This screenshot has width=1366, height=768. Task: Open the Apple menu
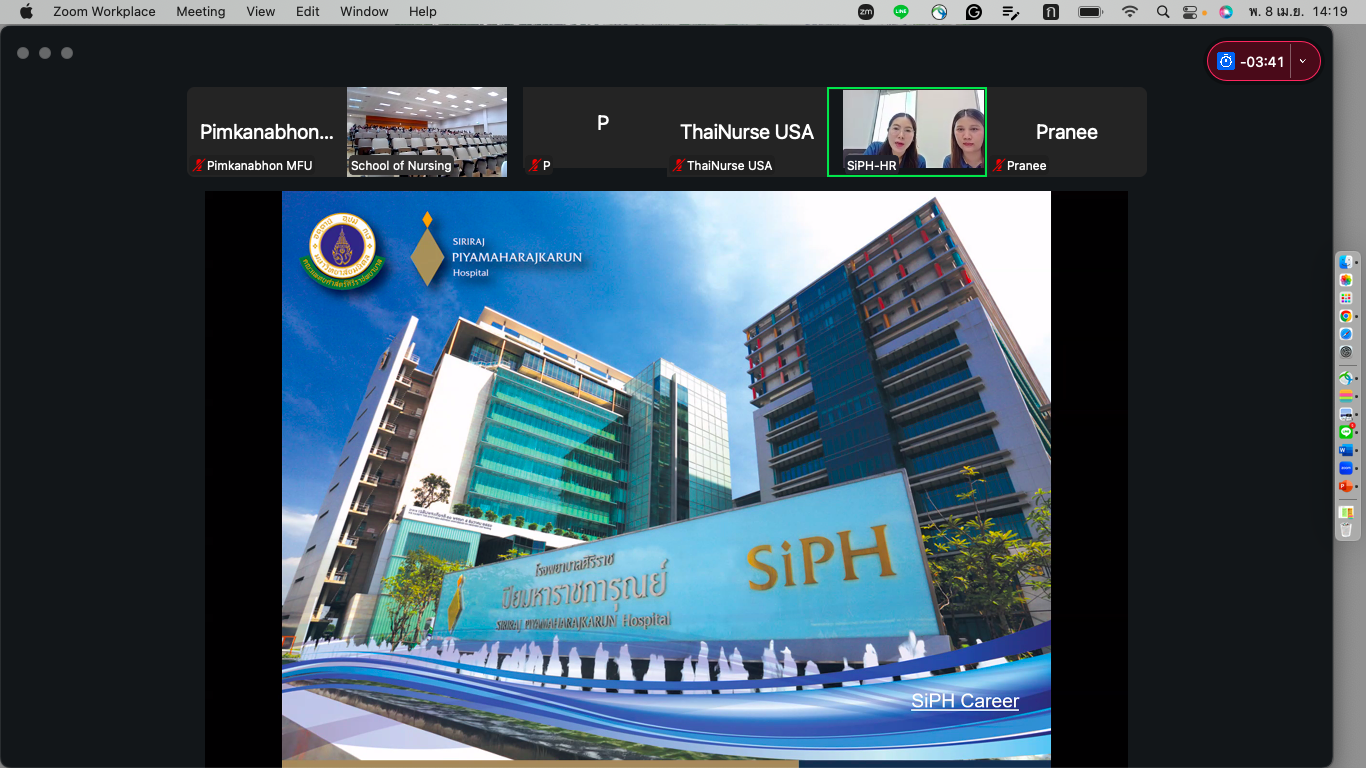(26, 12)
